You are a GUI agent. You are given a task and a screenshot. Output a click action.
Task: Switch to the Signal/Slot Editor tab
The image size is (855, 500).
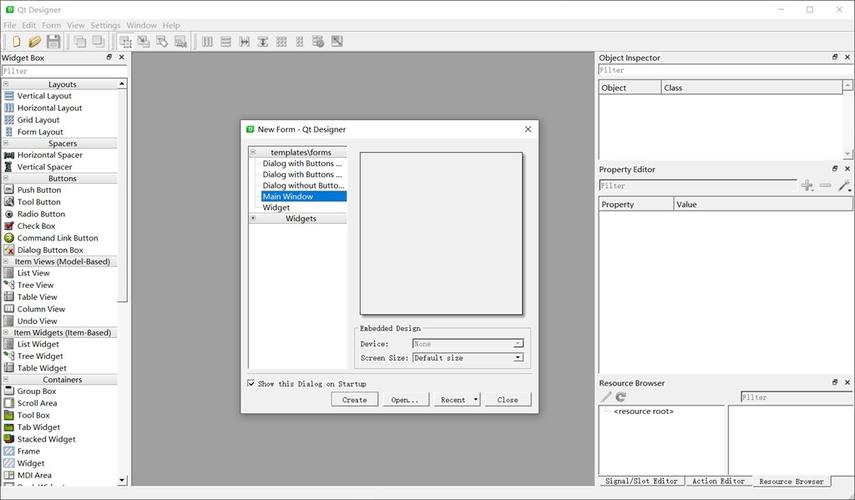pyautogui.click(x=641, y=481)
